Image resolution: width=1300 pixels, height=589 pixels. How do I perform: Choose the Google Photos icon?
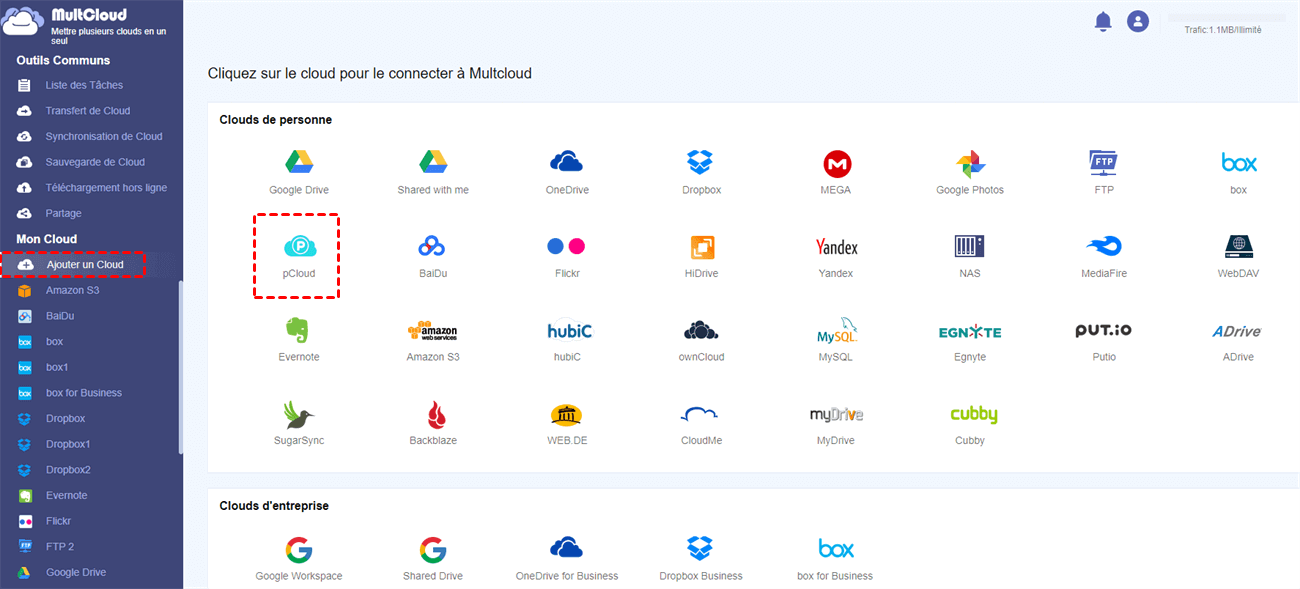coord(969,164)
